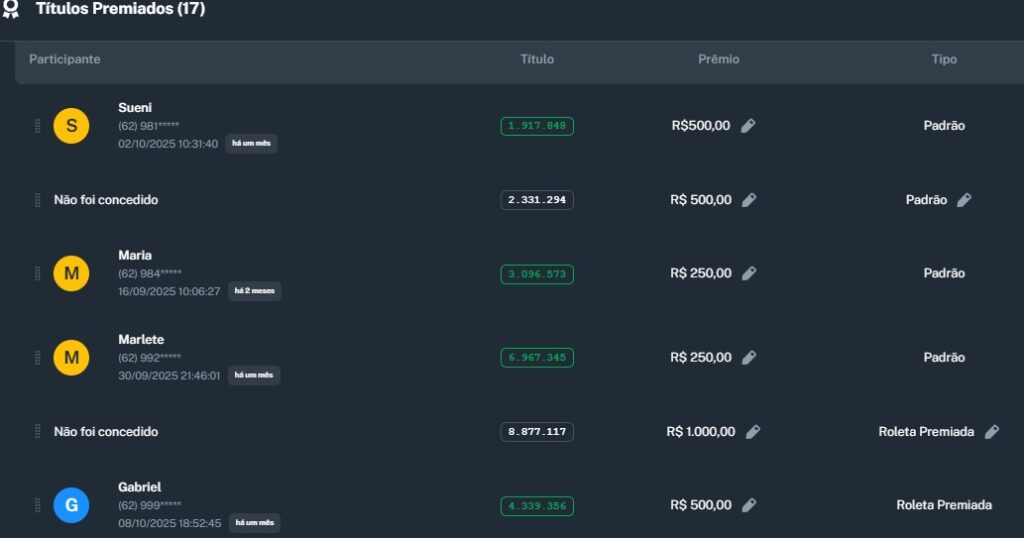Select title number badge 1.917.848
Image resolution: width=1024 pixels, height=538 pixels.
pos(537,126)
